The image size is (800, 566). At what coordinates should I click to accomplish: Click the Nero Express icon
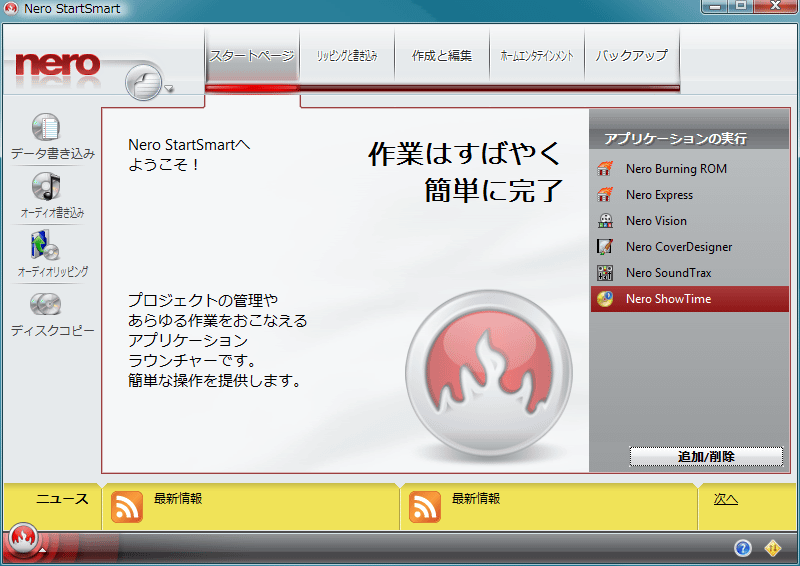(x=605, y=194)
